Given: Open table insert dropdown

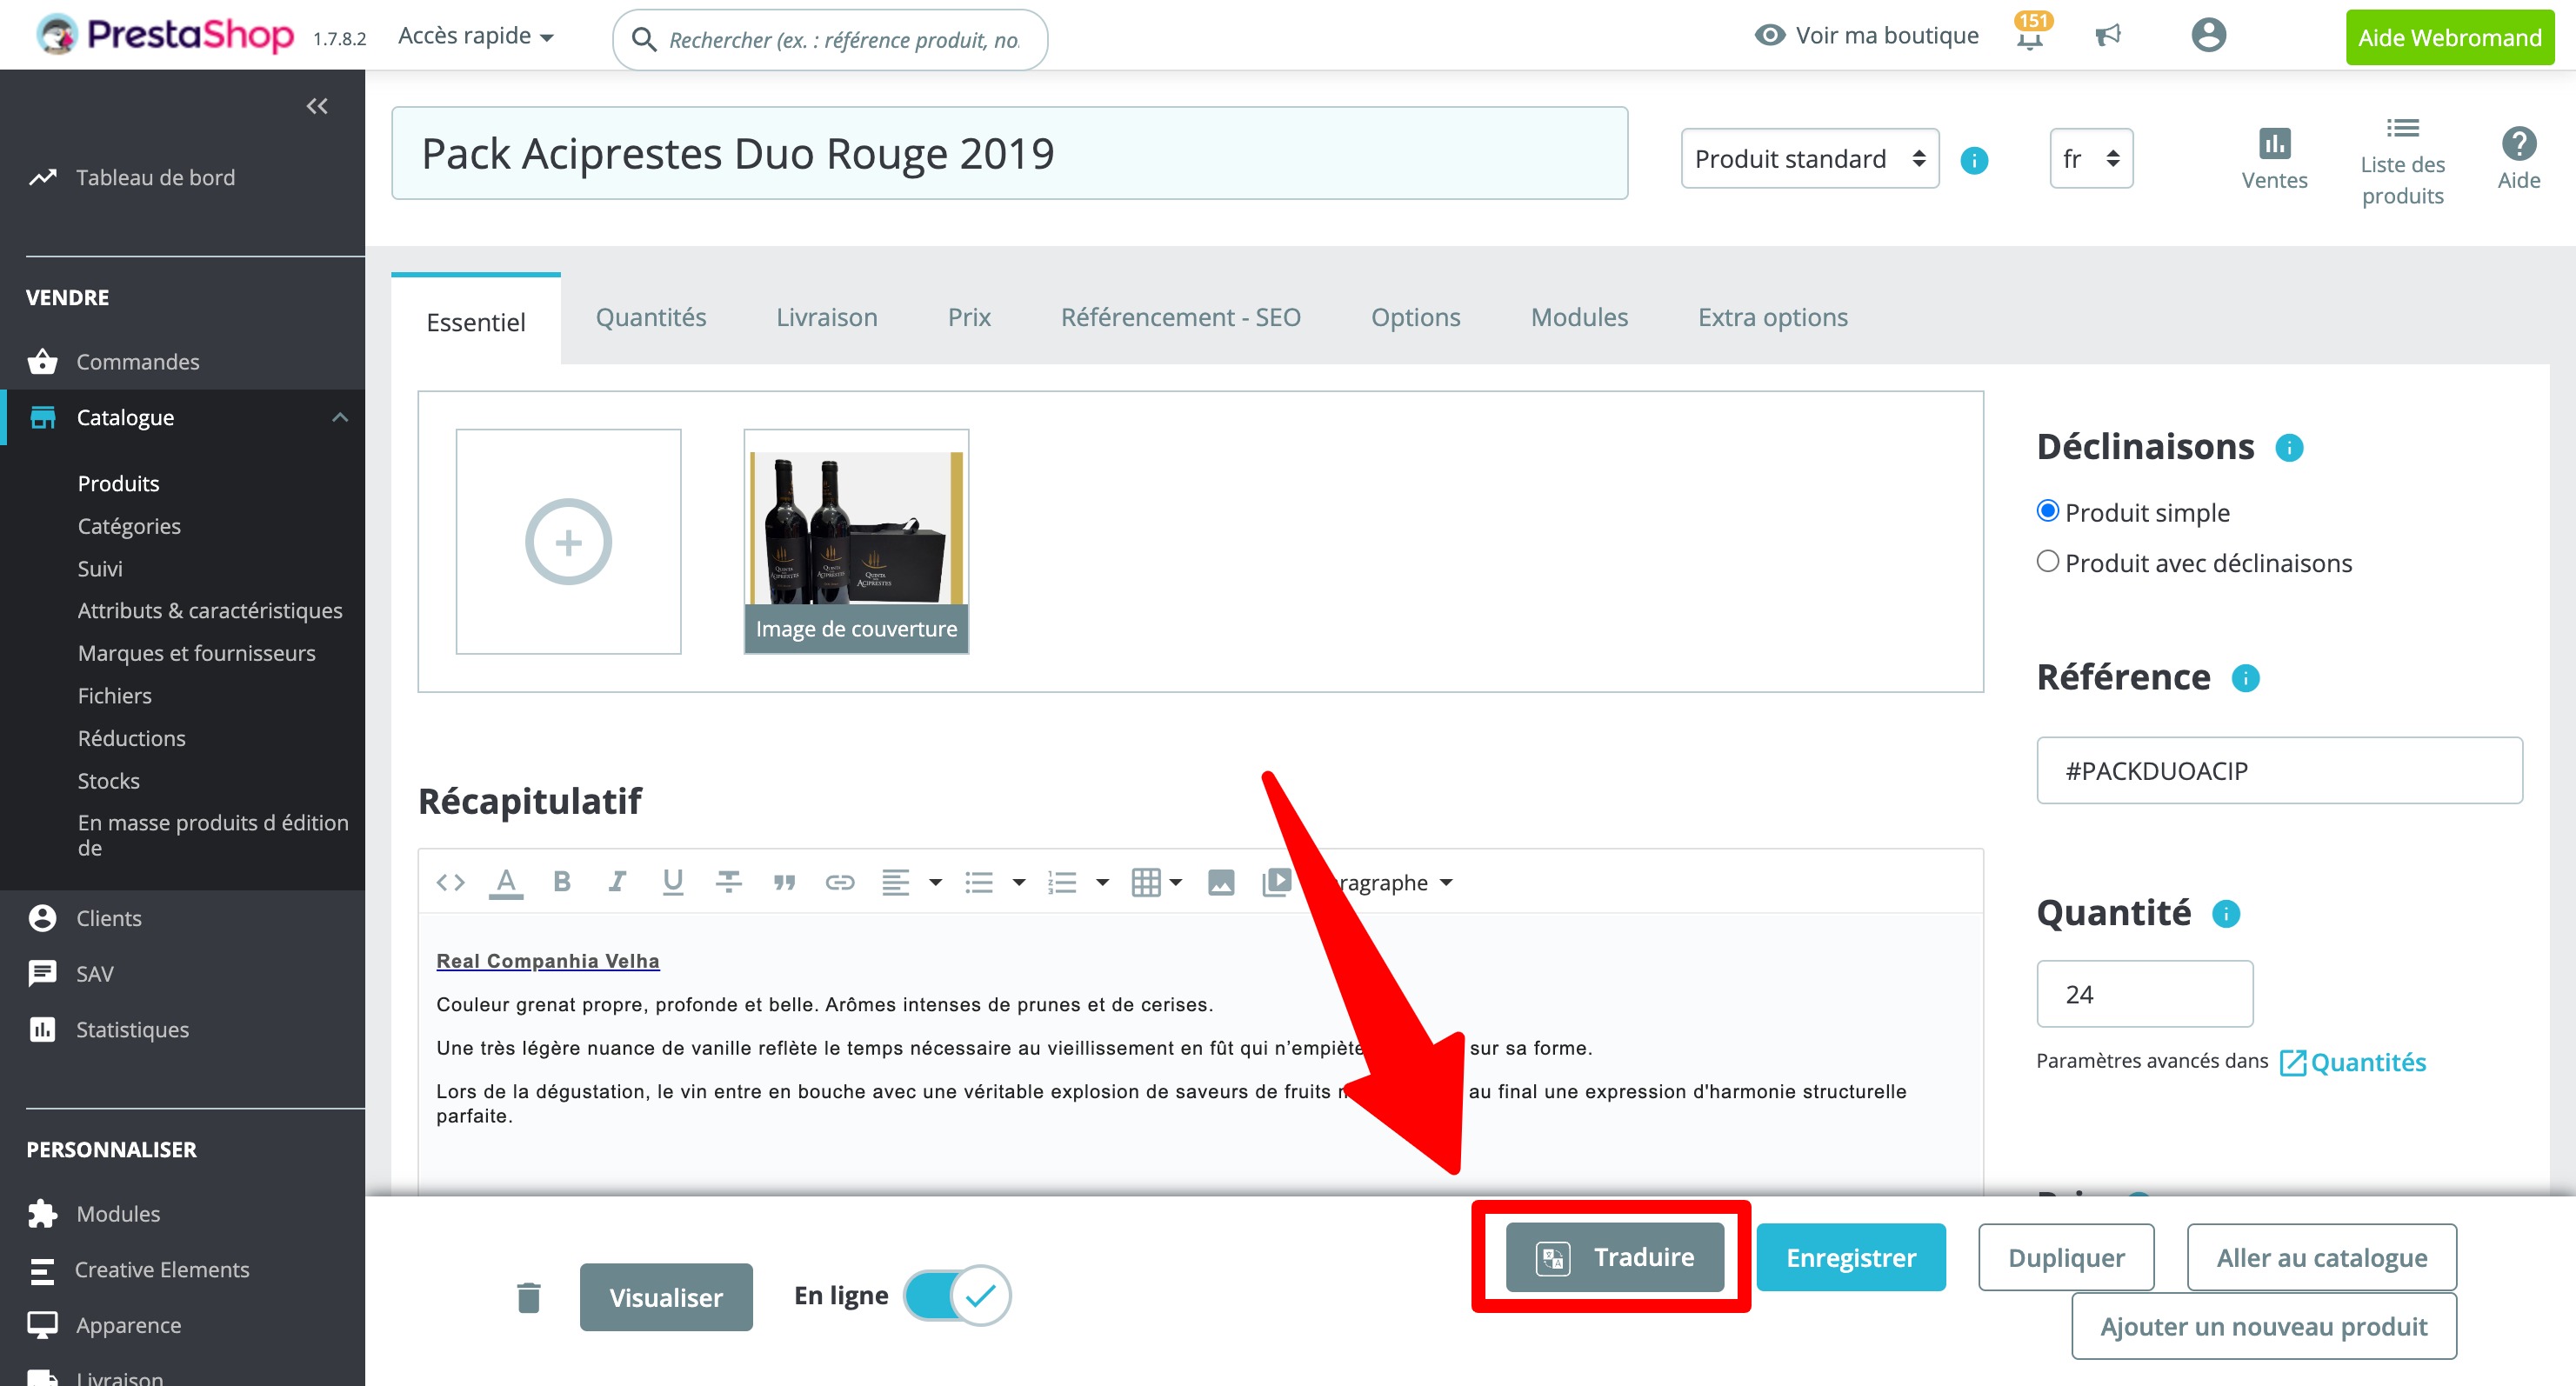Looking at the screenshot, I should (x=1156, y=882).
